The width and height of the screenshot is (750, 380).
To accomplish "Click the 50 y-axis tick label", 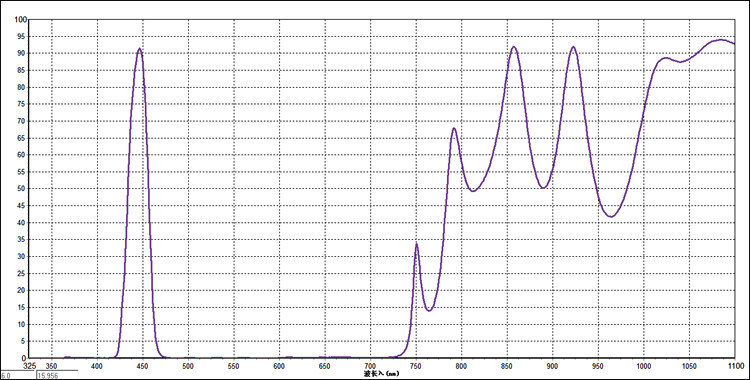I will pos(22,189).
